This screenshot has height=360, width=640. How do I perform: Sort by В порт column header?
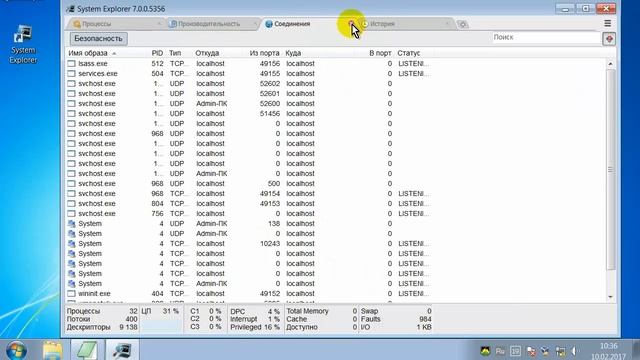(380, 53)
